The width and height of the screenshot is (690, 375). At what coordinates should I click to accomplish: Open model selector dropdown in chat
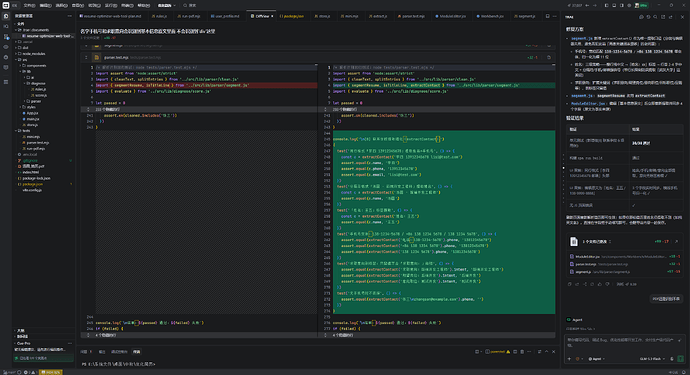pos(653,359)
